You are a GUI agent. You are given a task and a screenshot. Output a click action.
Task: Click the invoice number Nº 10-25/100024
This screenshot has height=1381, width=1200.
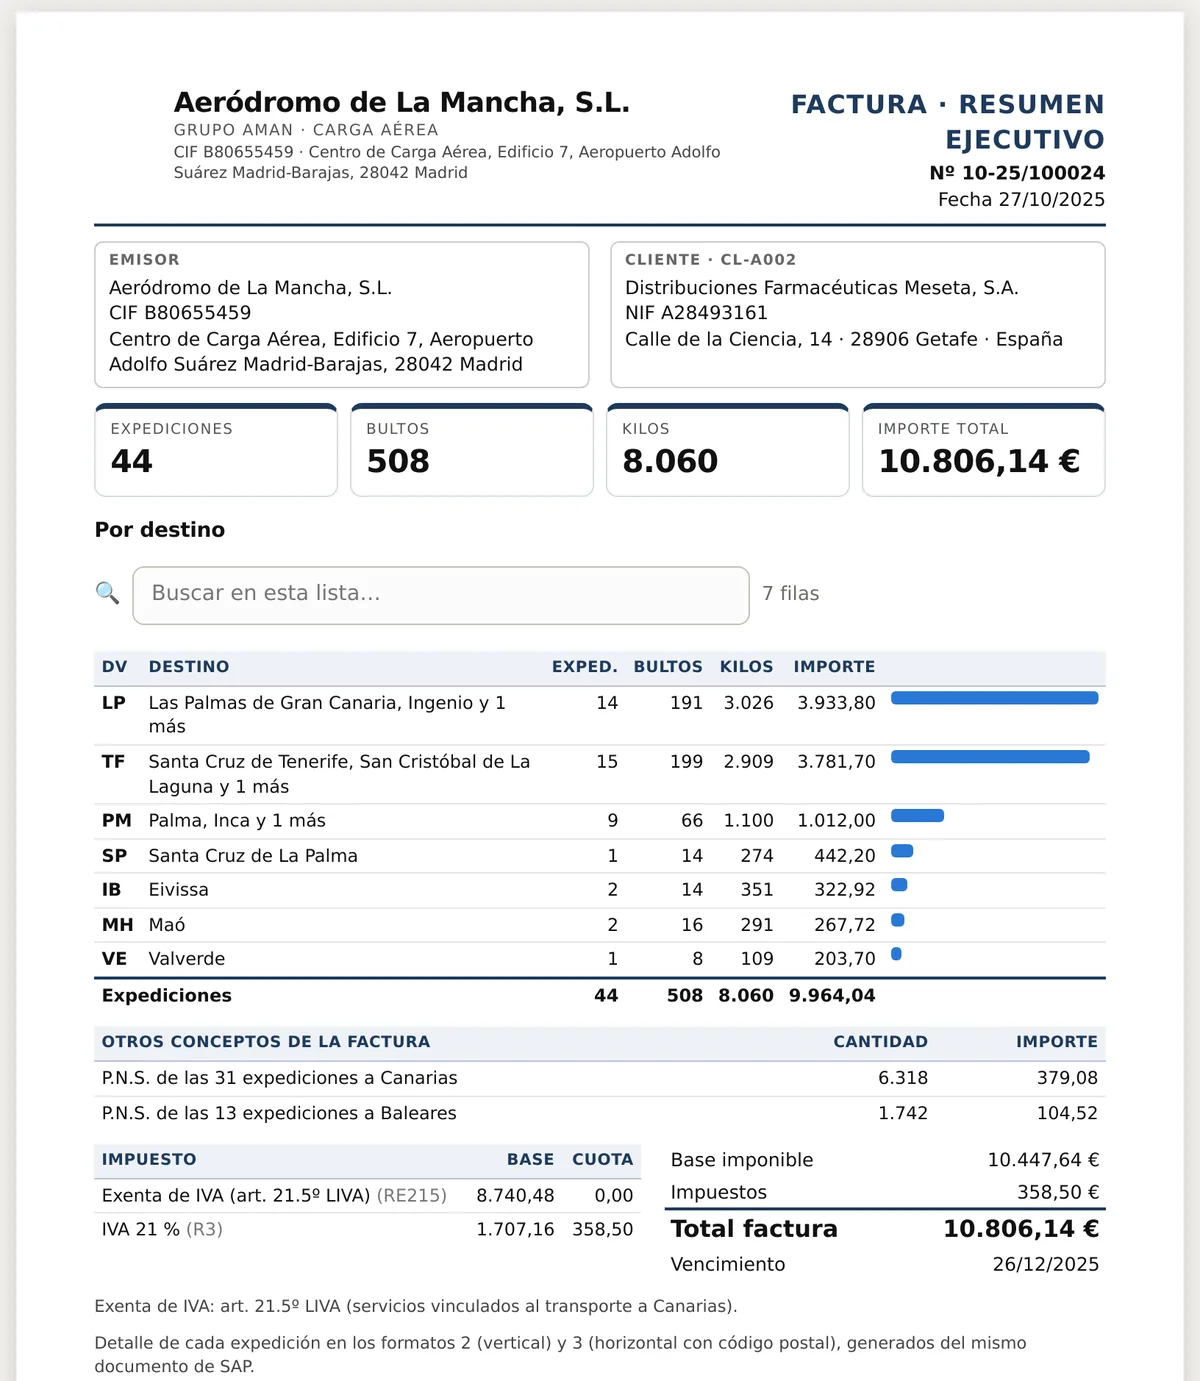[x=1017, y=173]
